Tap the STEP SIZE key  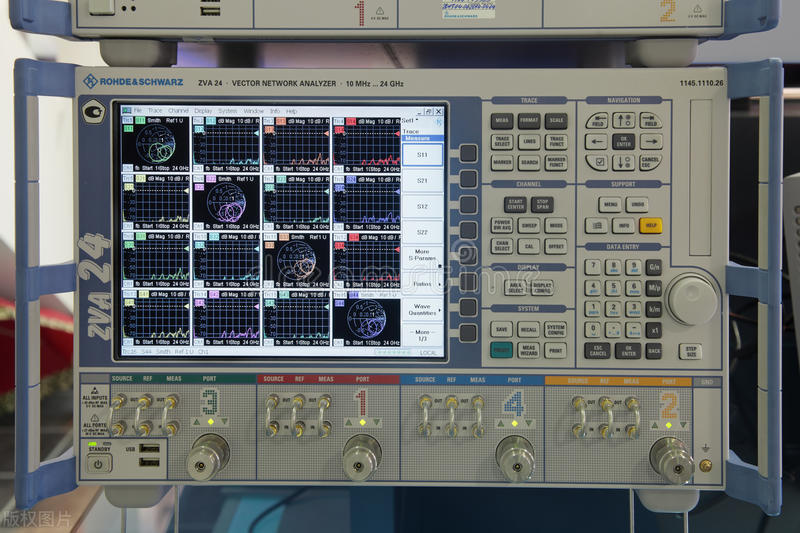pos(690,351)
